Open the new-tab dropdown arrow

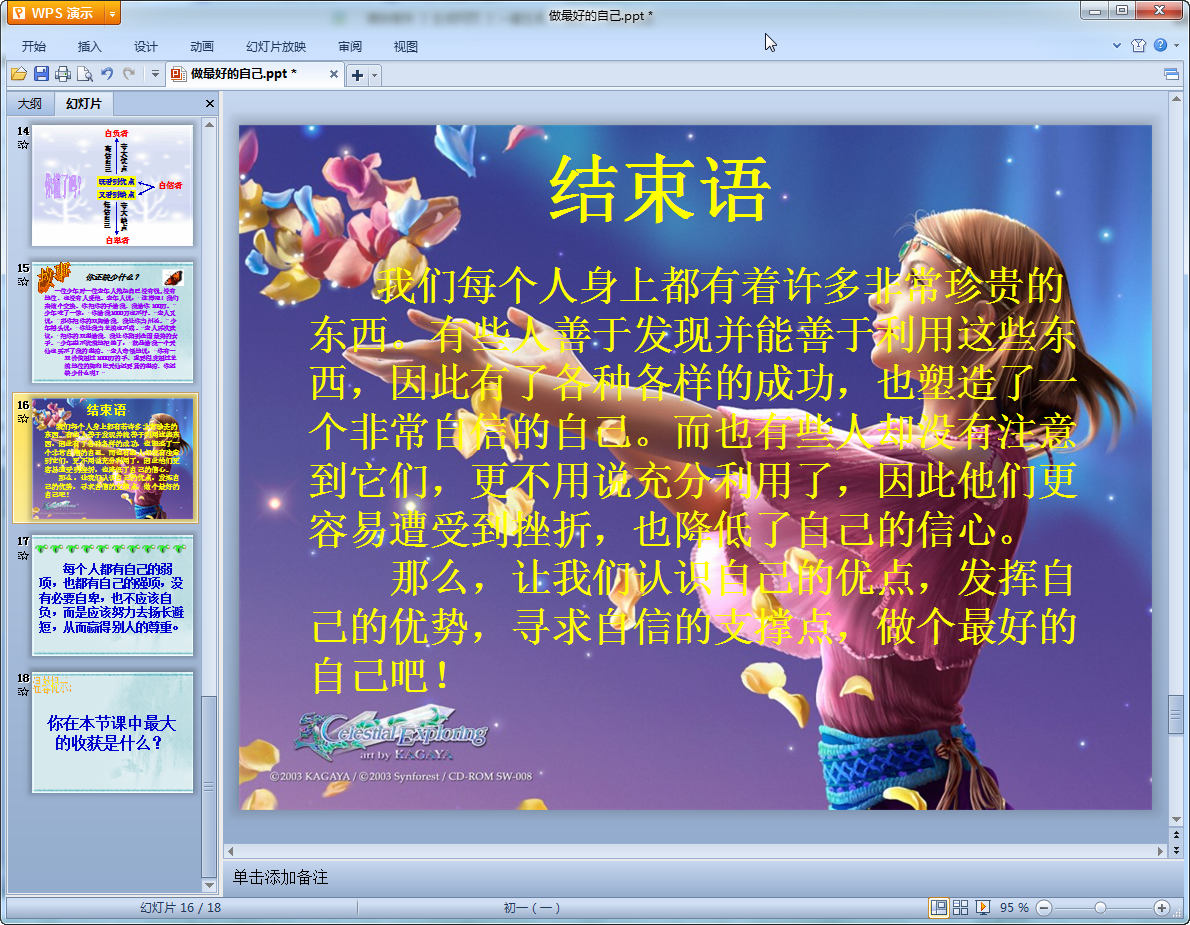[x=374, y=75]
